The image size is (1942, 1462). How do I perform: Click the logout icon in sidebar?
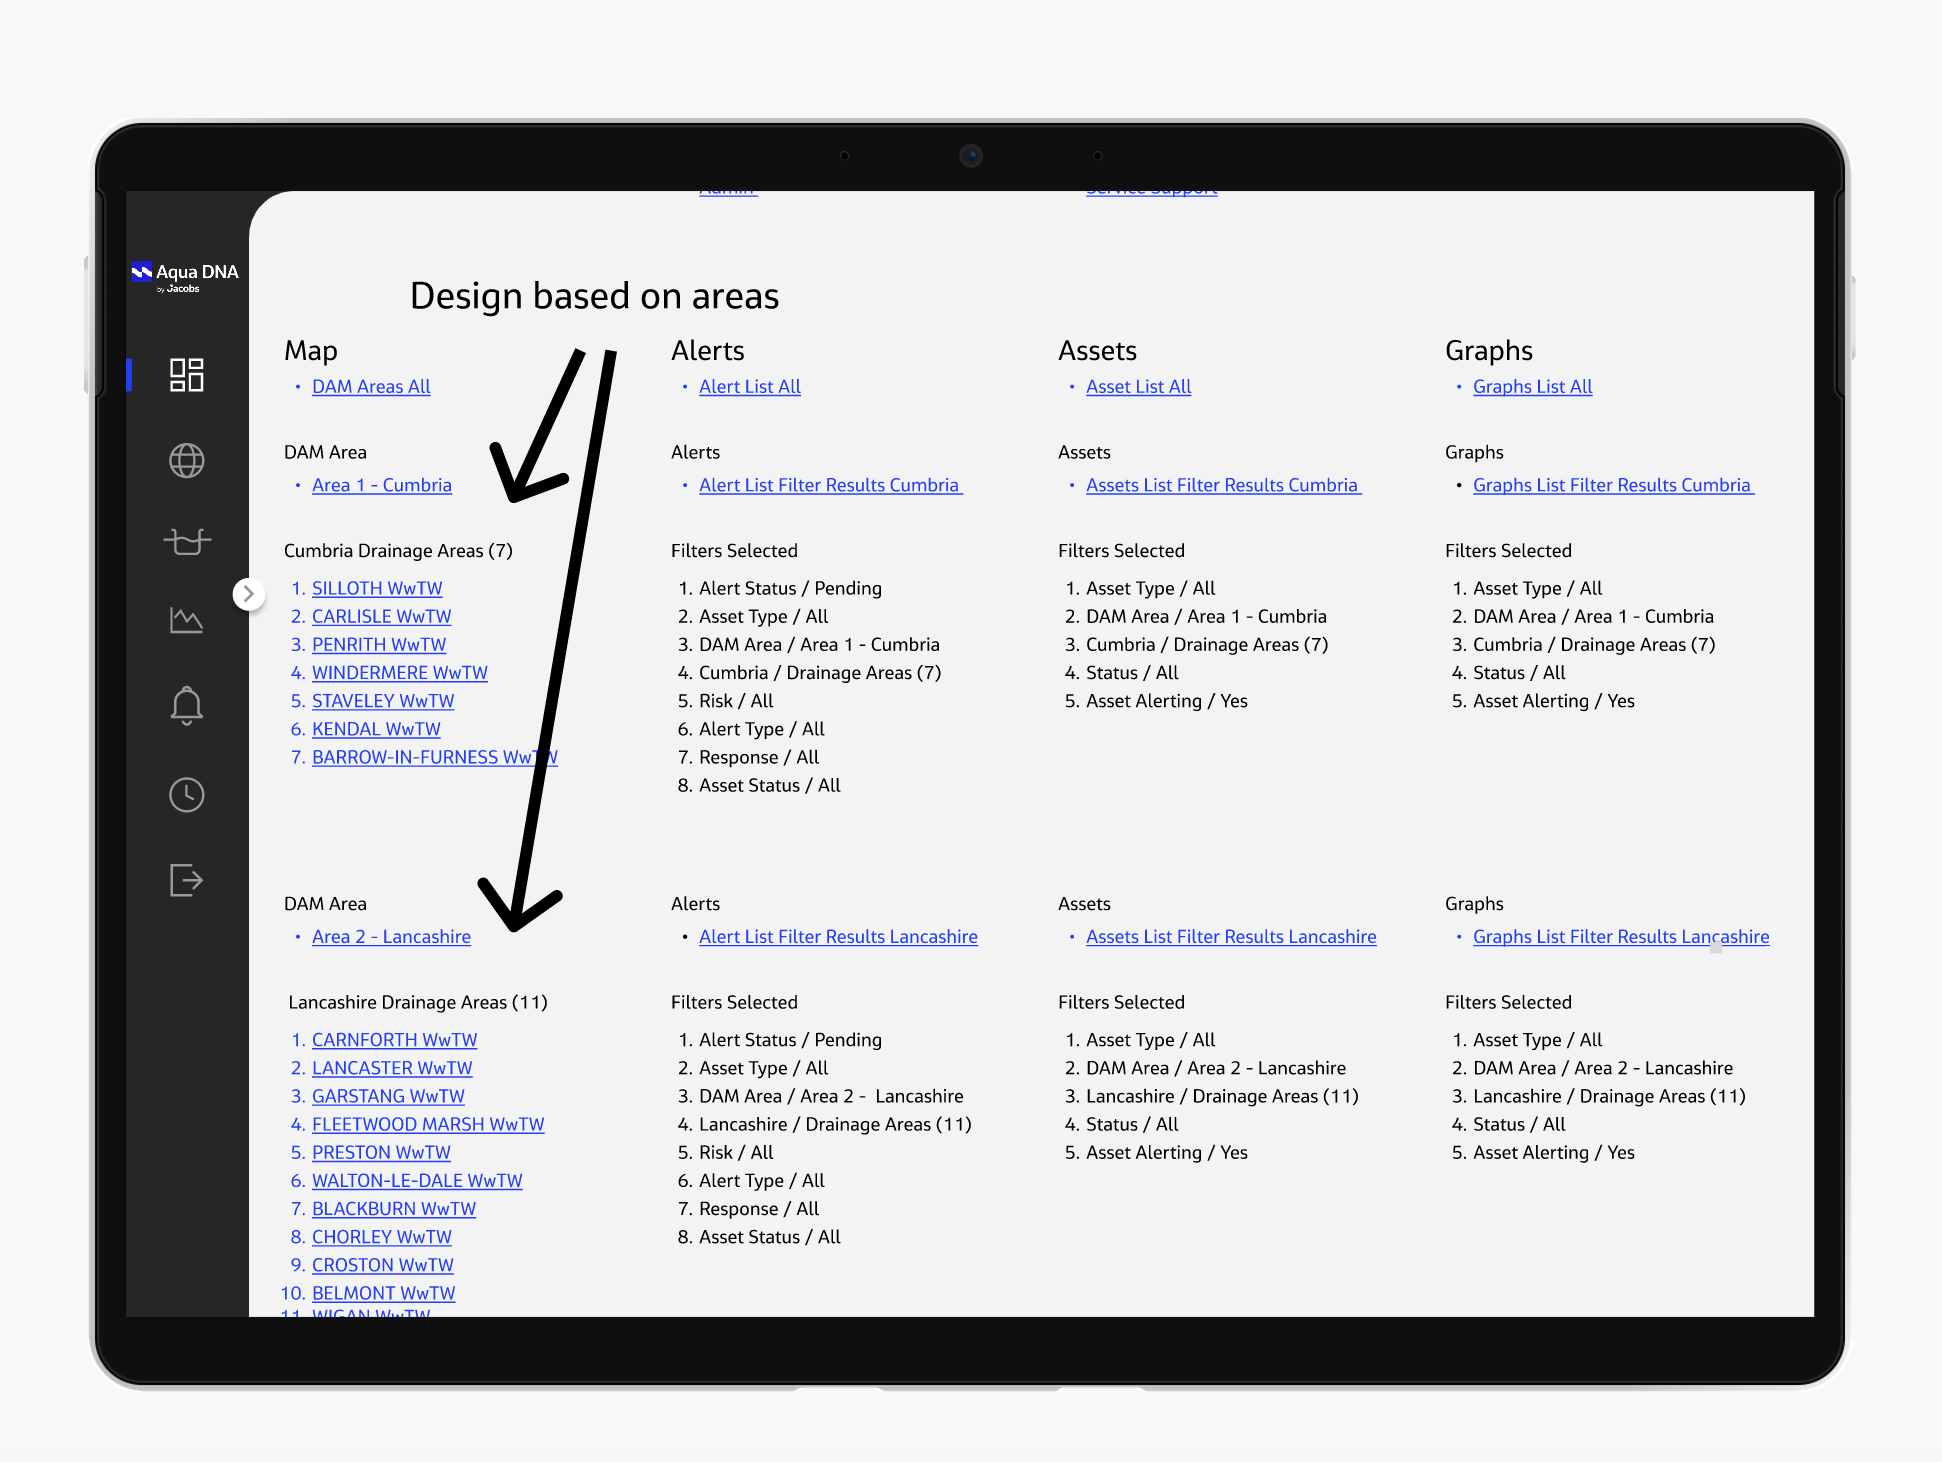(186, 880)
